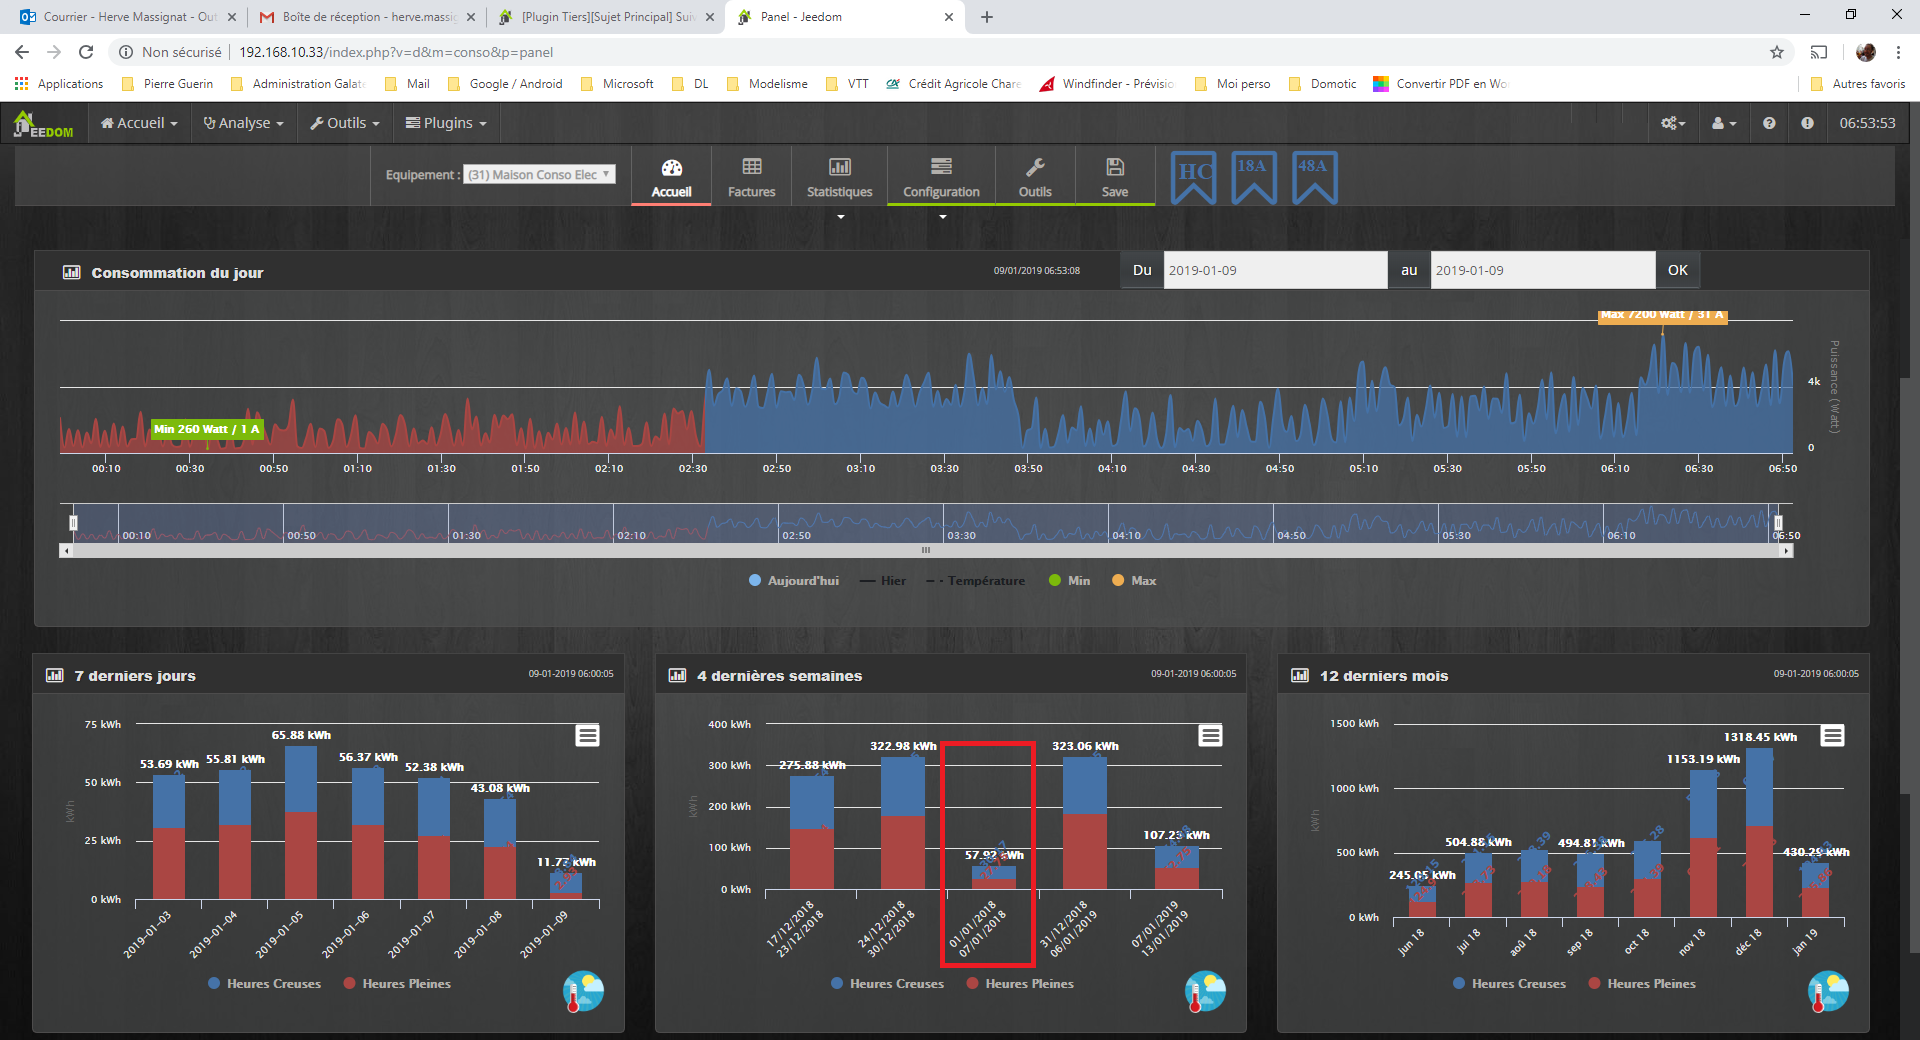The width and height of the screenshot is (1920, 1040).
Task: Open the user account menu icon
Action: (1723, 123)
